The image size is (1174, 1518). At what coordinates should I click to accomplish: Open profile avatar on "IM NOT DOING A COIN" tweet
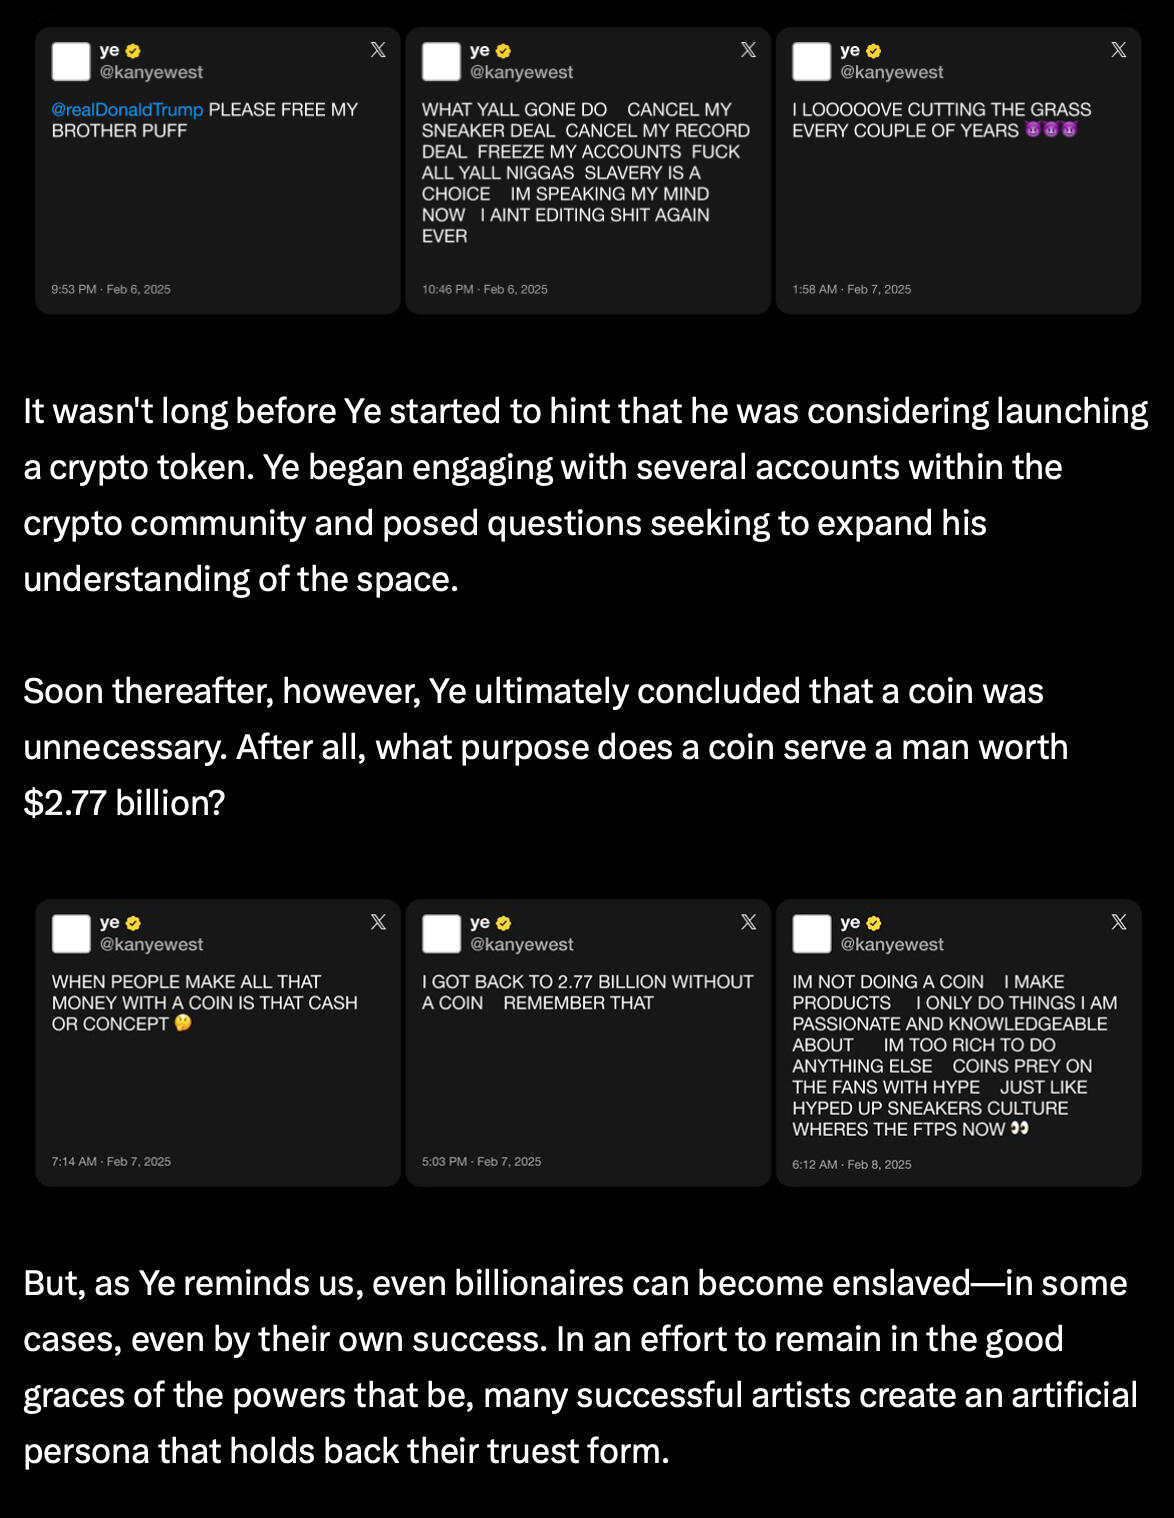(x=811, y=934)
